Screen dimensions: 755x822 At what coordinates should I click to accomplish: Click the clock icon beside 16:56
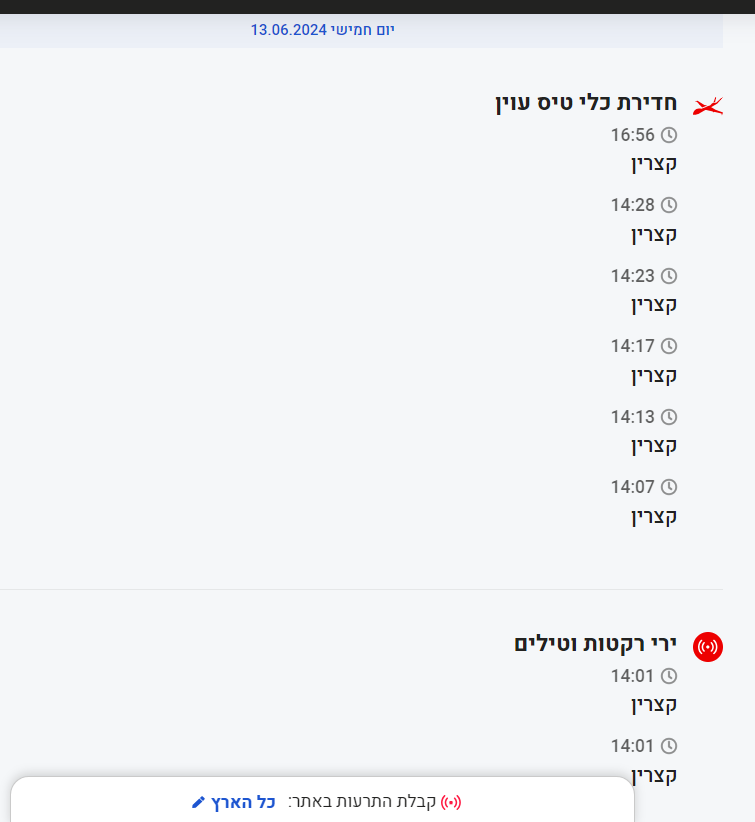click(x=669, y=135)
